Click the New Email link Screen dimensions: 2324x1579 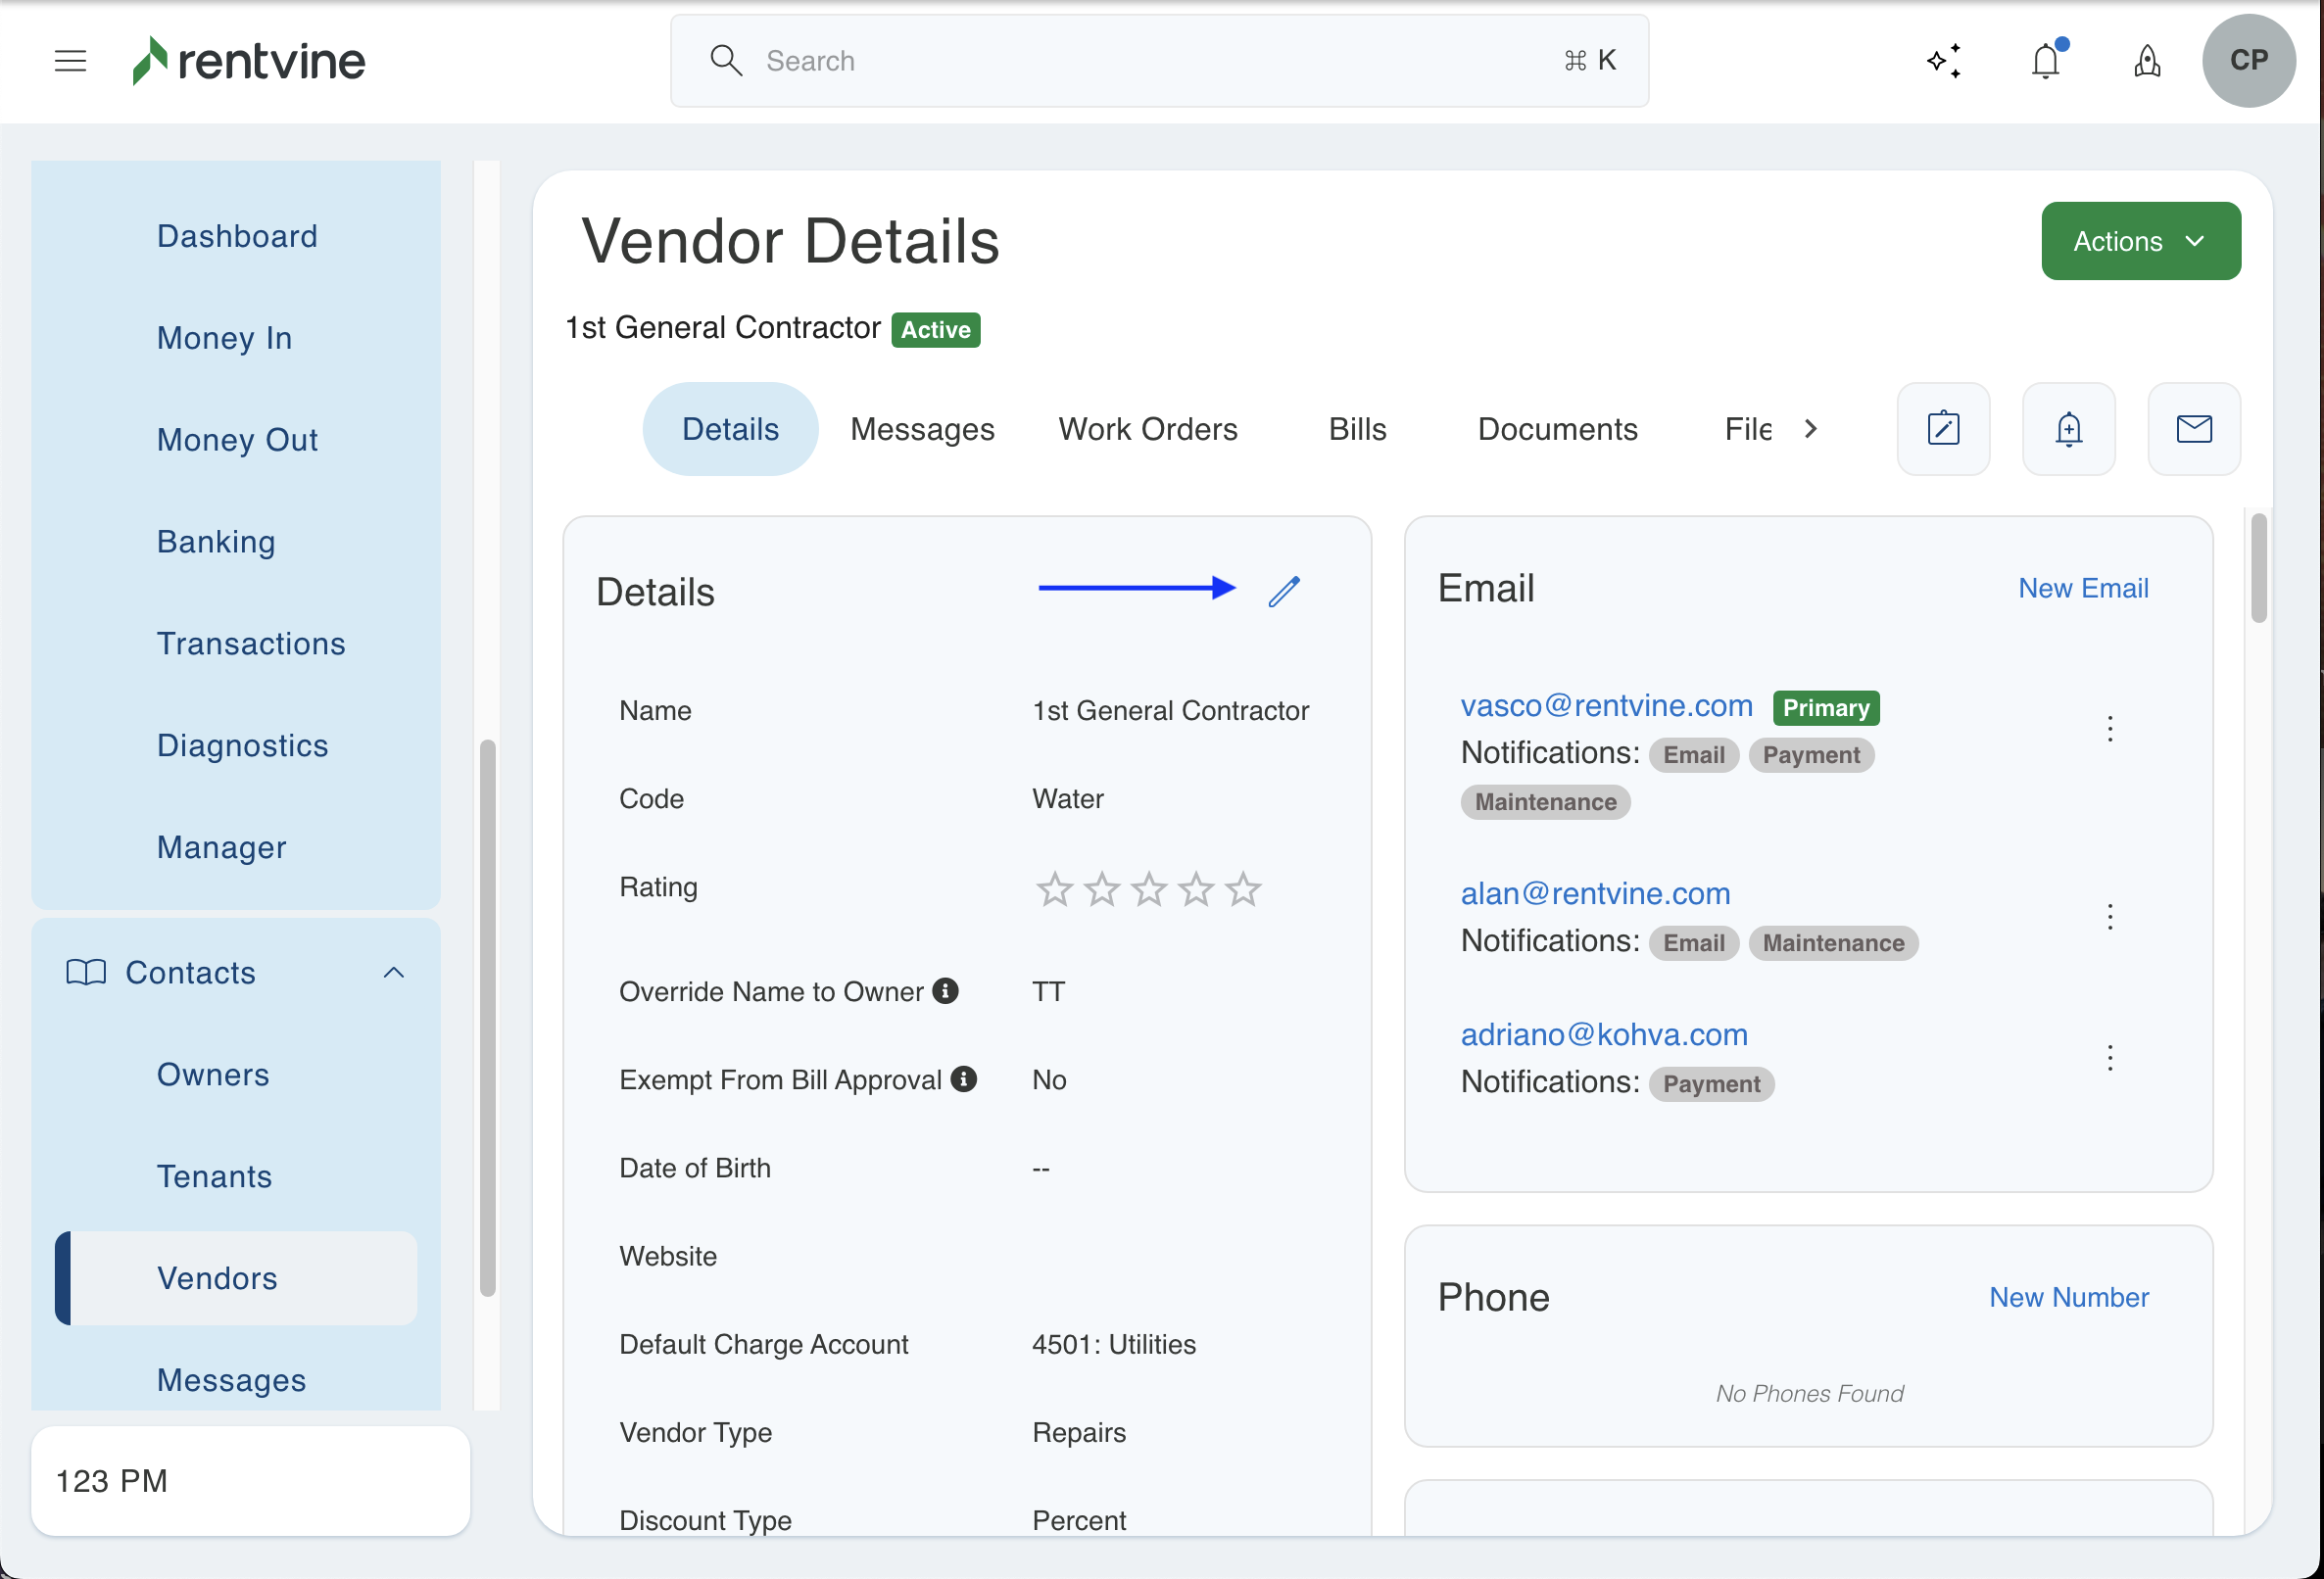(2083, 588)
